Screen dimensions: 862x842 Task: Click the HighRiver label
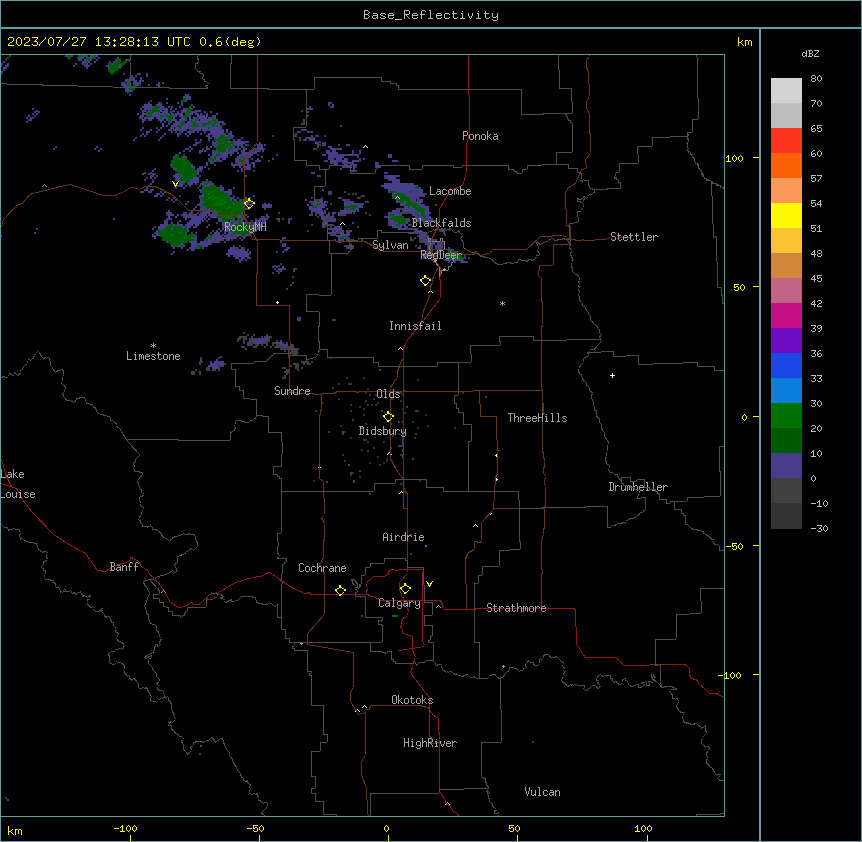click(430, 743)
